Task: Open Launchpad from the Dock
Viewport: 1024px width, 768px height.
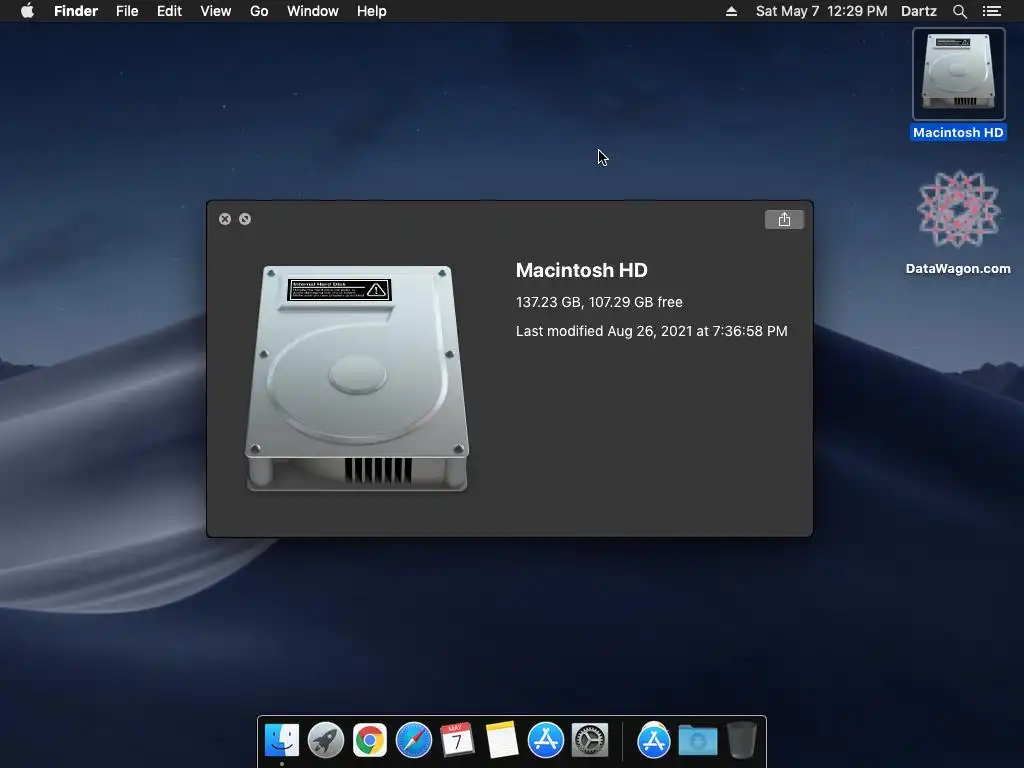Action: [326, 741]
